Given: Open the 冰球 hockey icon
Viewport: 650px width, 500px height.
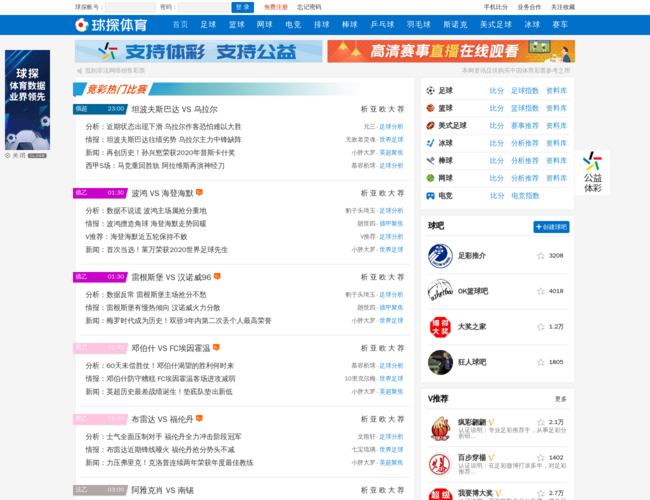Looking at the screenshot, I should click(x=430, y=143).
